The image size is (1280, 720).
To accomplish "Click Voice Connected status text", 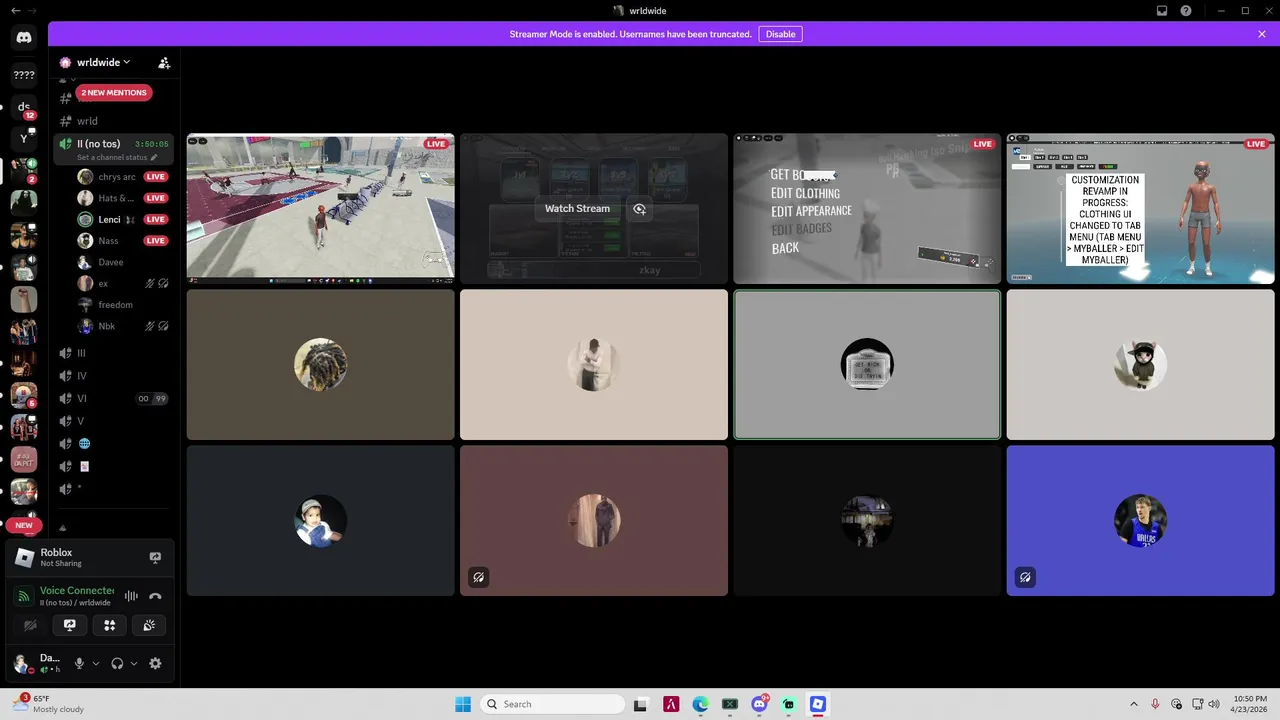I will [76, 590].
